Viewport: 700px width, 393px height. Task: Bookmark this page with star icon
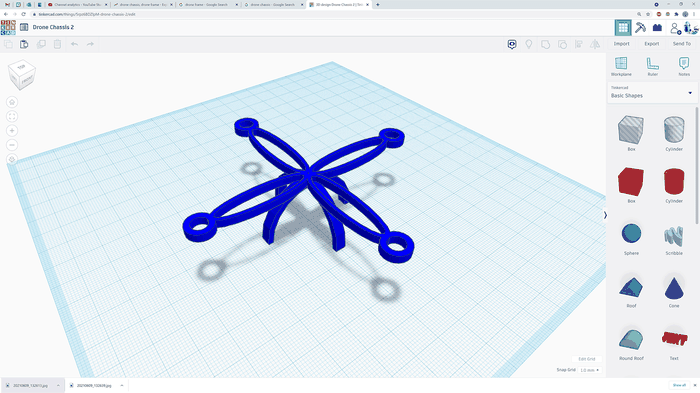(x=648, y=14)
